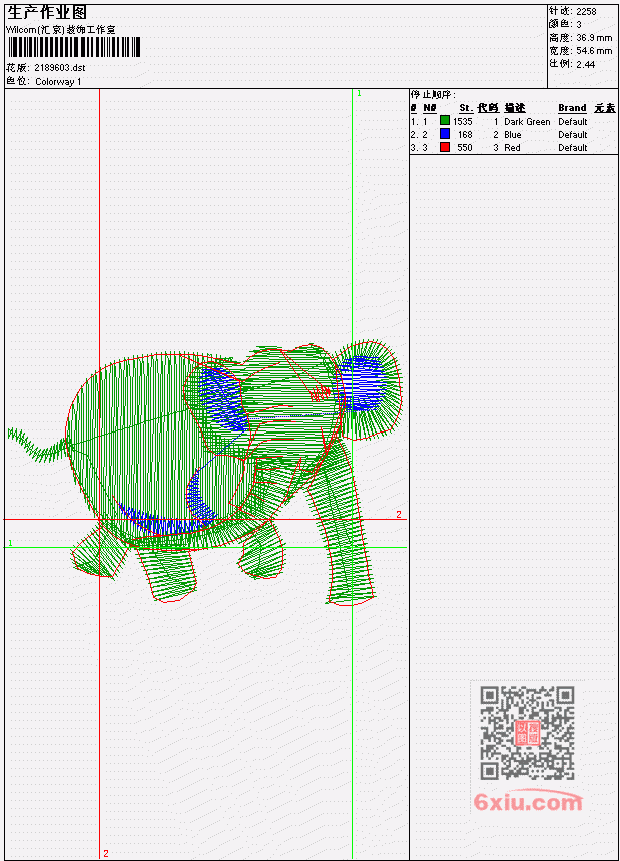
Task: Select the Colorway 1 text
Action: tap(58, 82)
